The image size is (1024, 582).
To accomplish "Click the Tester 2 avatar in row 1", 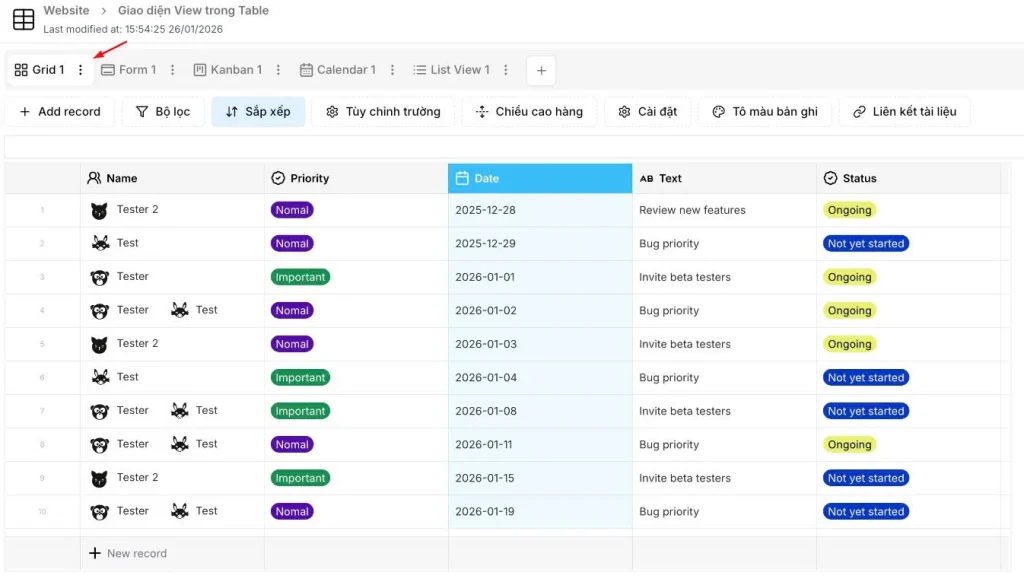I will 99,211.
